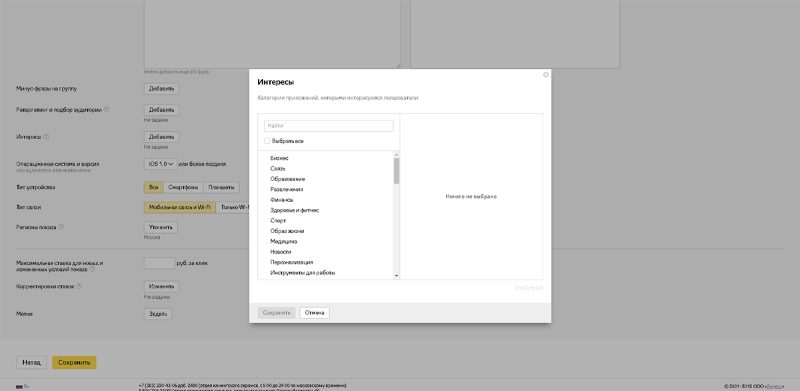Viewport: 800px width, 391px height.
Task: Open help icon next to Корректировки ставок
Action: pos(79,286)
